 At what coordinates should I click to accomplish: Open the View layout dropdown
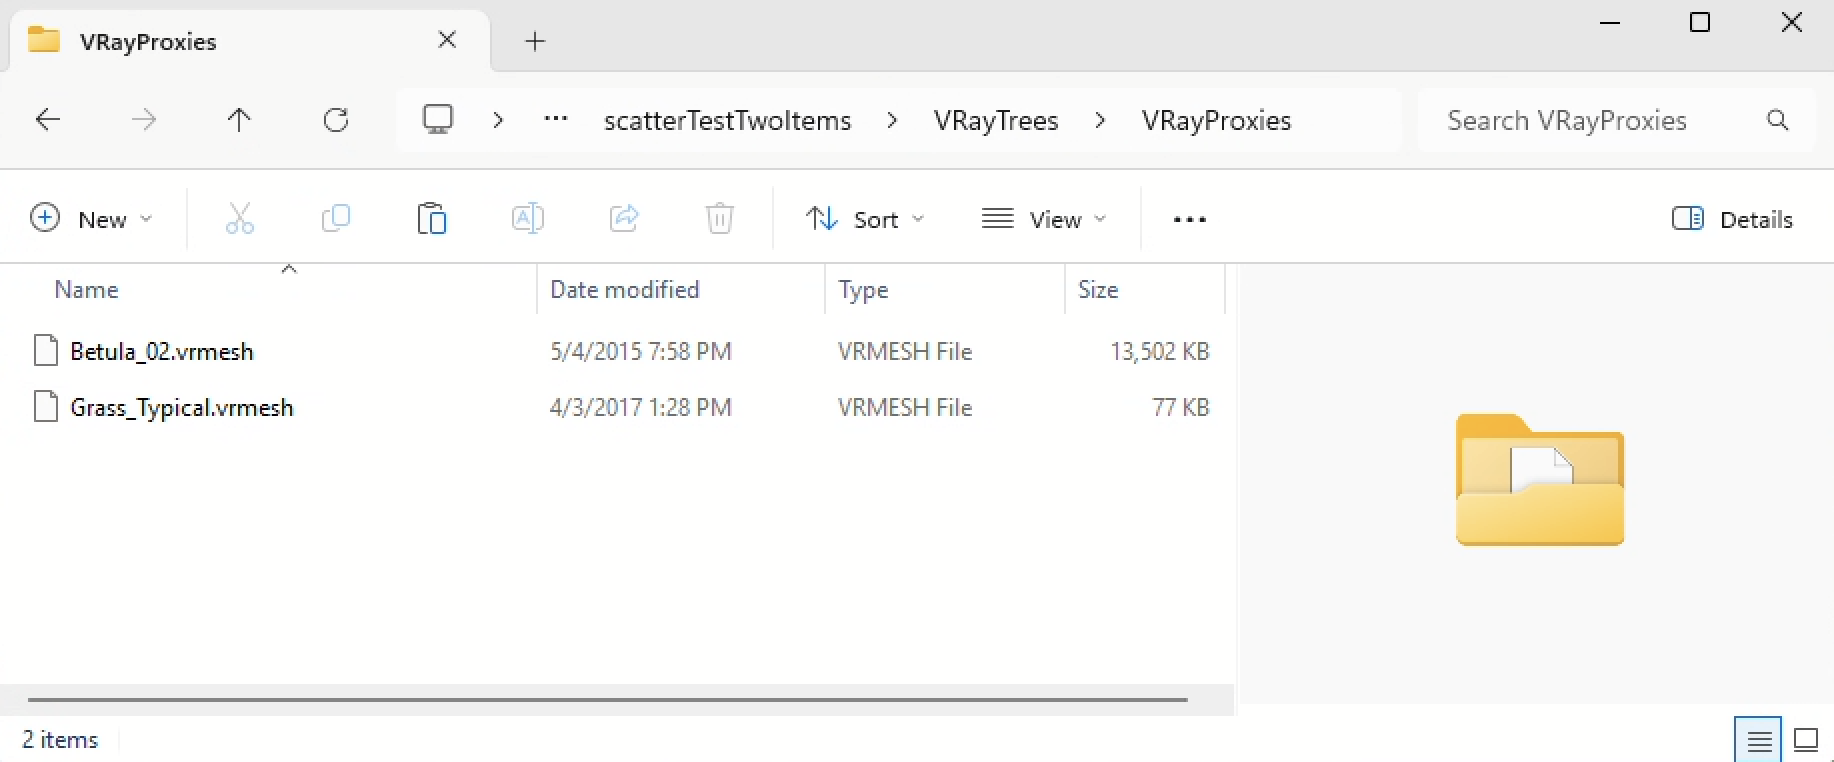click(1044, 219)
